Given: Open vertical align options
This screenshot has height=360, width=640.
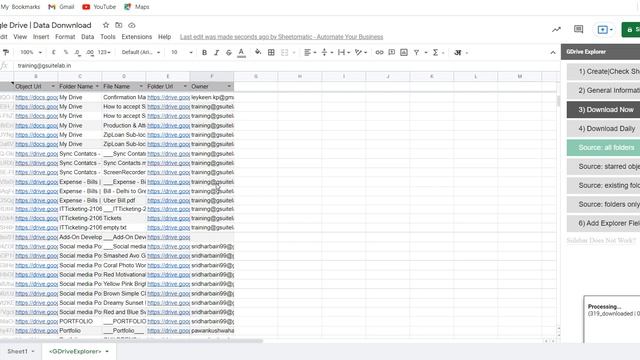Looking at the screenshot, I should [x=327, y=52].
